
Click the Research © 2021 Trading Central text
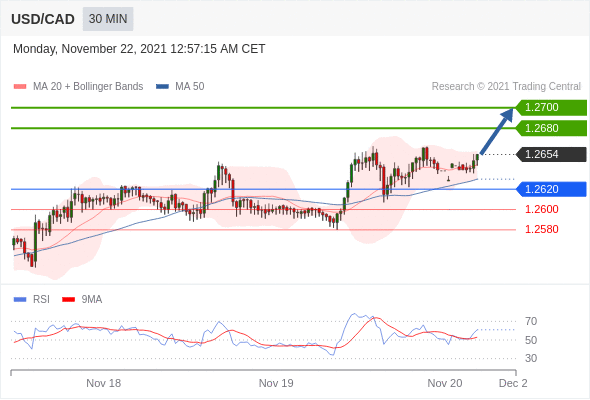[506, 87]
